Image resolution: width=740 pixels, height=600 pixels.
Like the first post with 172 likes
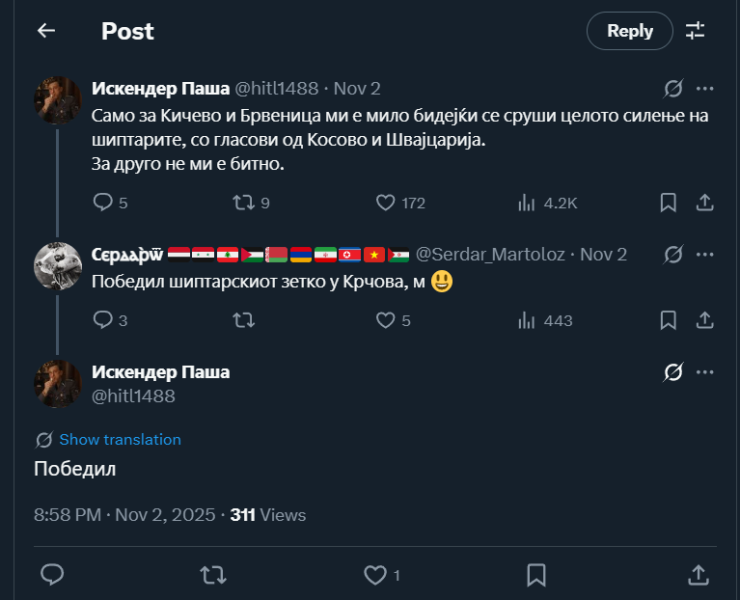(386, 202)
